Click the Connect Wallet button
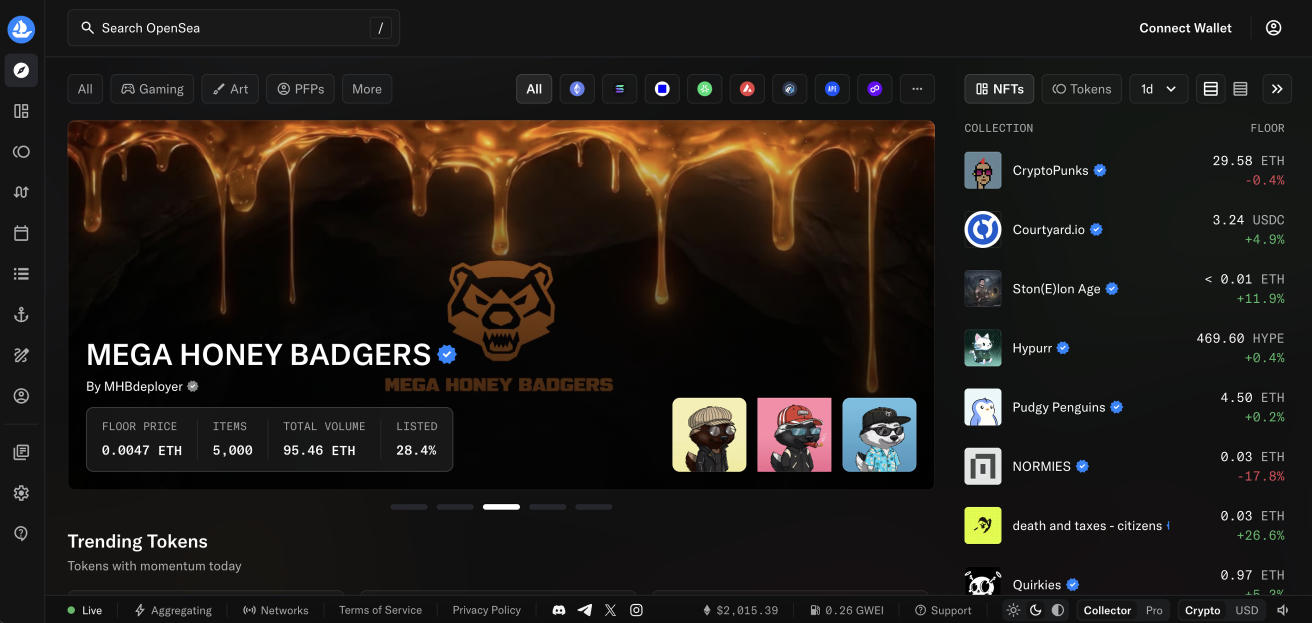 pyautogui.click(x=1185, y=28)
